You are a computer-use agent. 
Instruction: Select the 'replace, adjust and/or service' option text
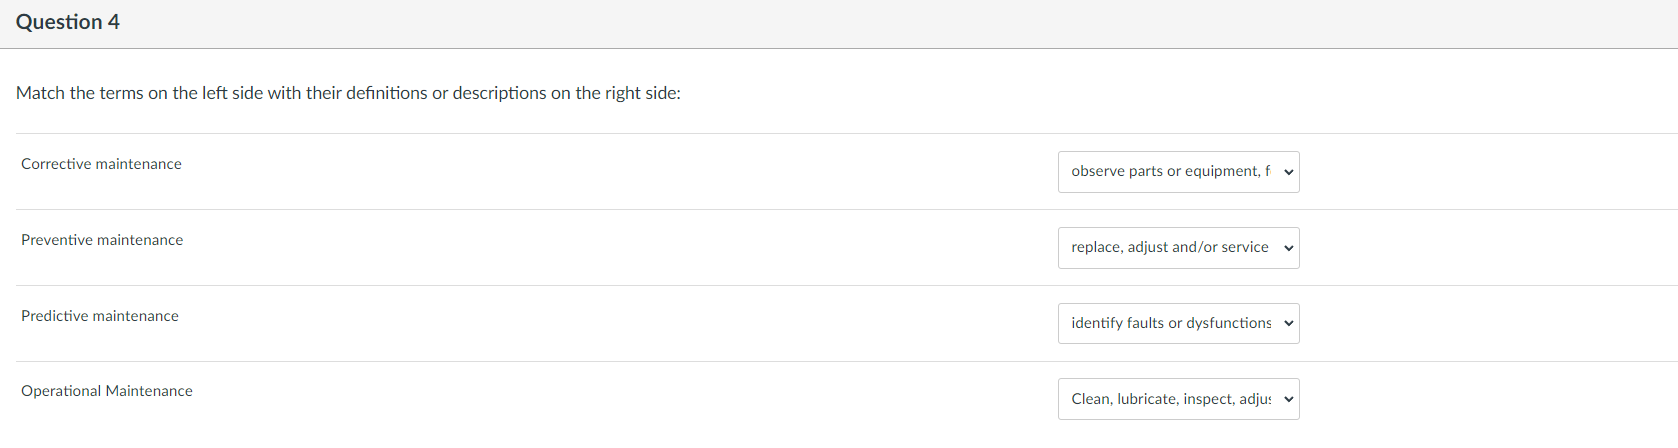click(1169, 248)
